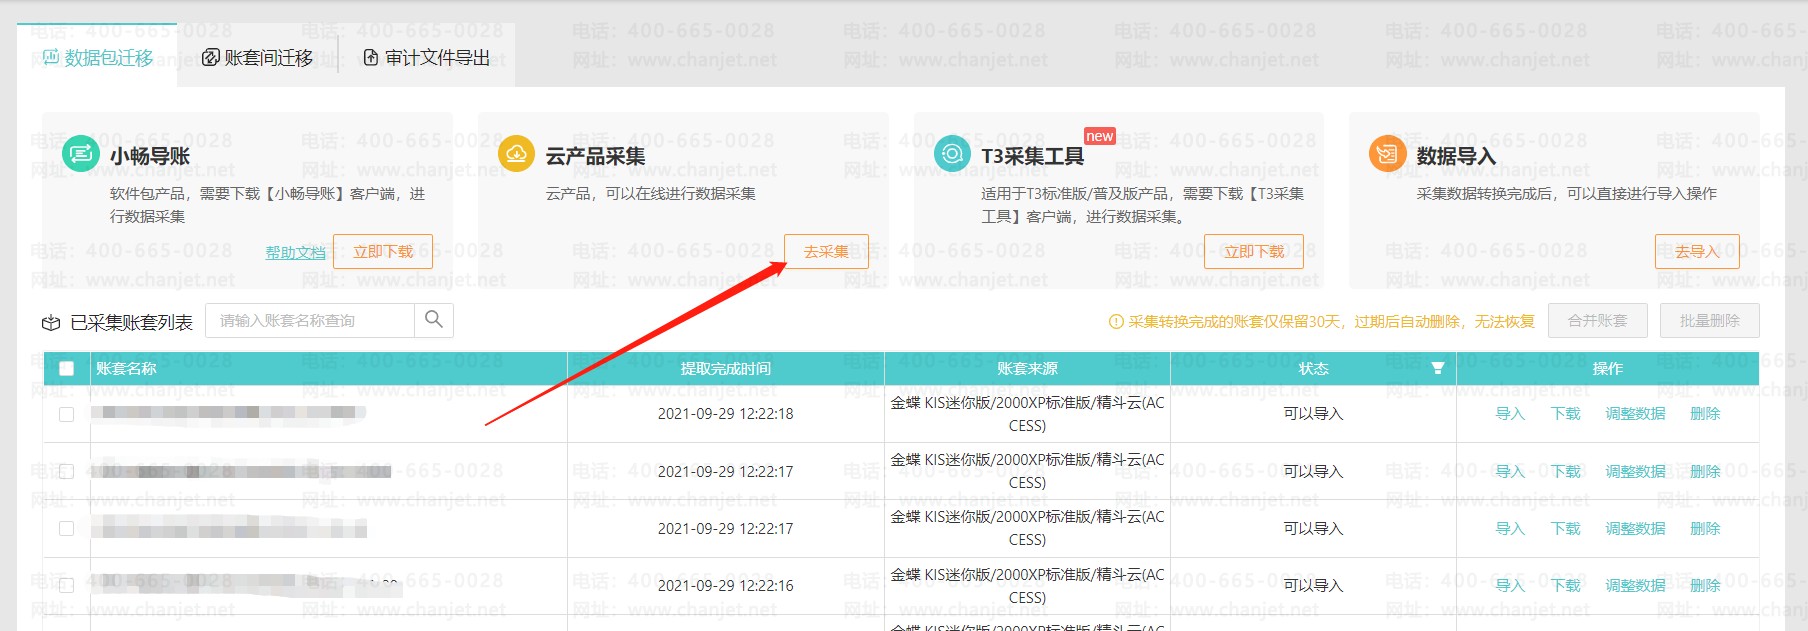Image resolution: width=1808 pixels, height=631 pixels.
Task: Select the time 2021-09-29 12:22:18
Action: pyautogui.click(x=726, y=414)
